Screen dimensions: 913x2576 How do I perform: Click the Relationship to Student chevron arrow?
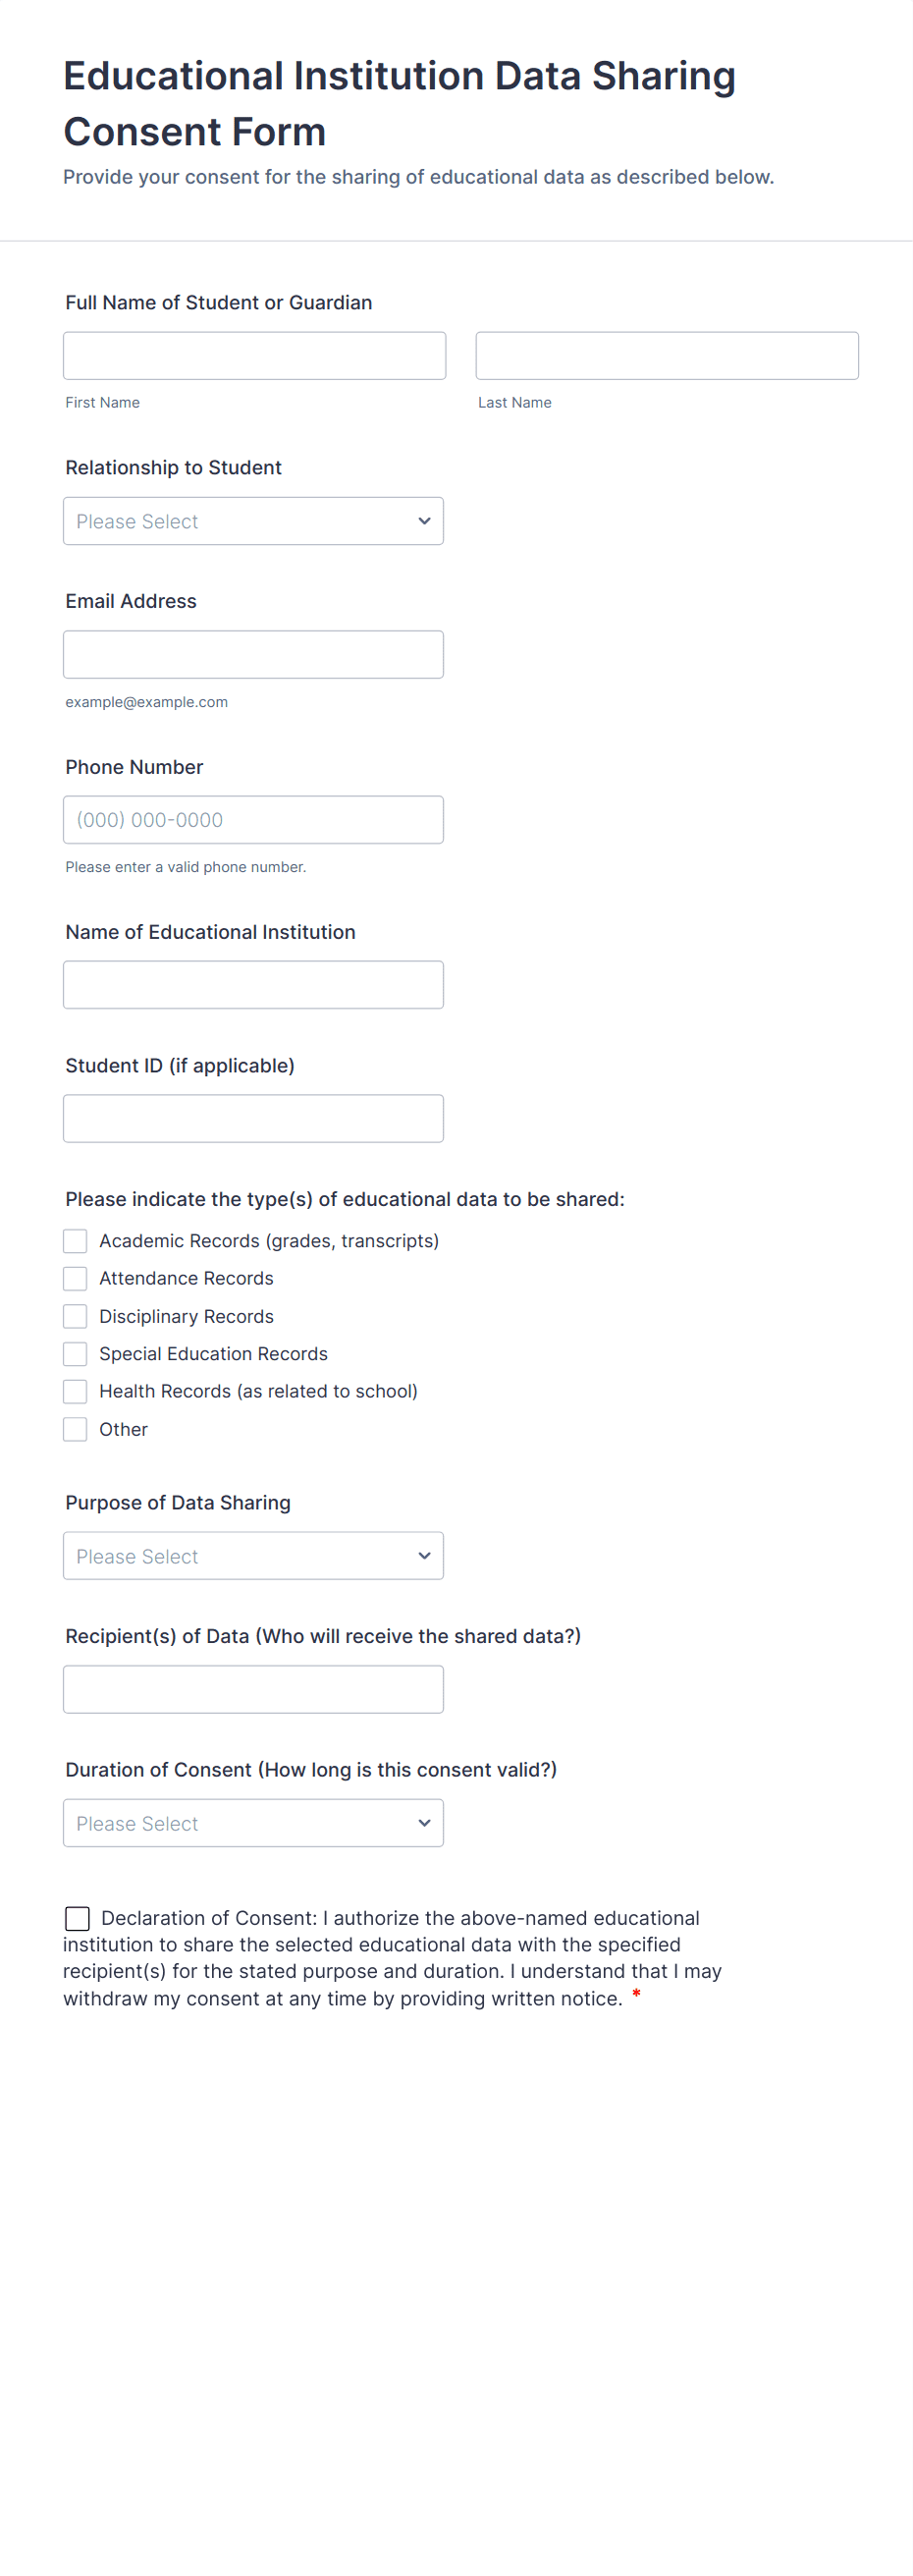(424, 521)
